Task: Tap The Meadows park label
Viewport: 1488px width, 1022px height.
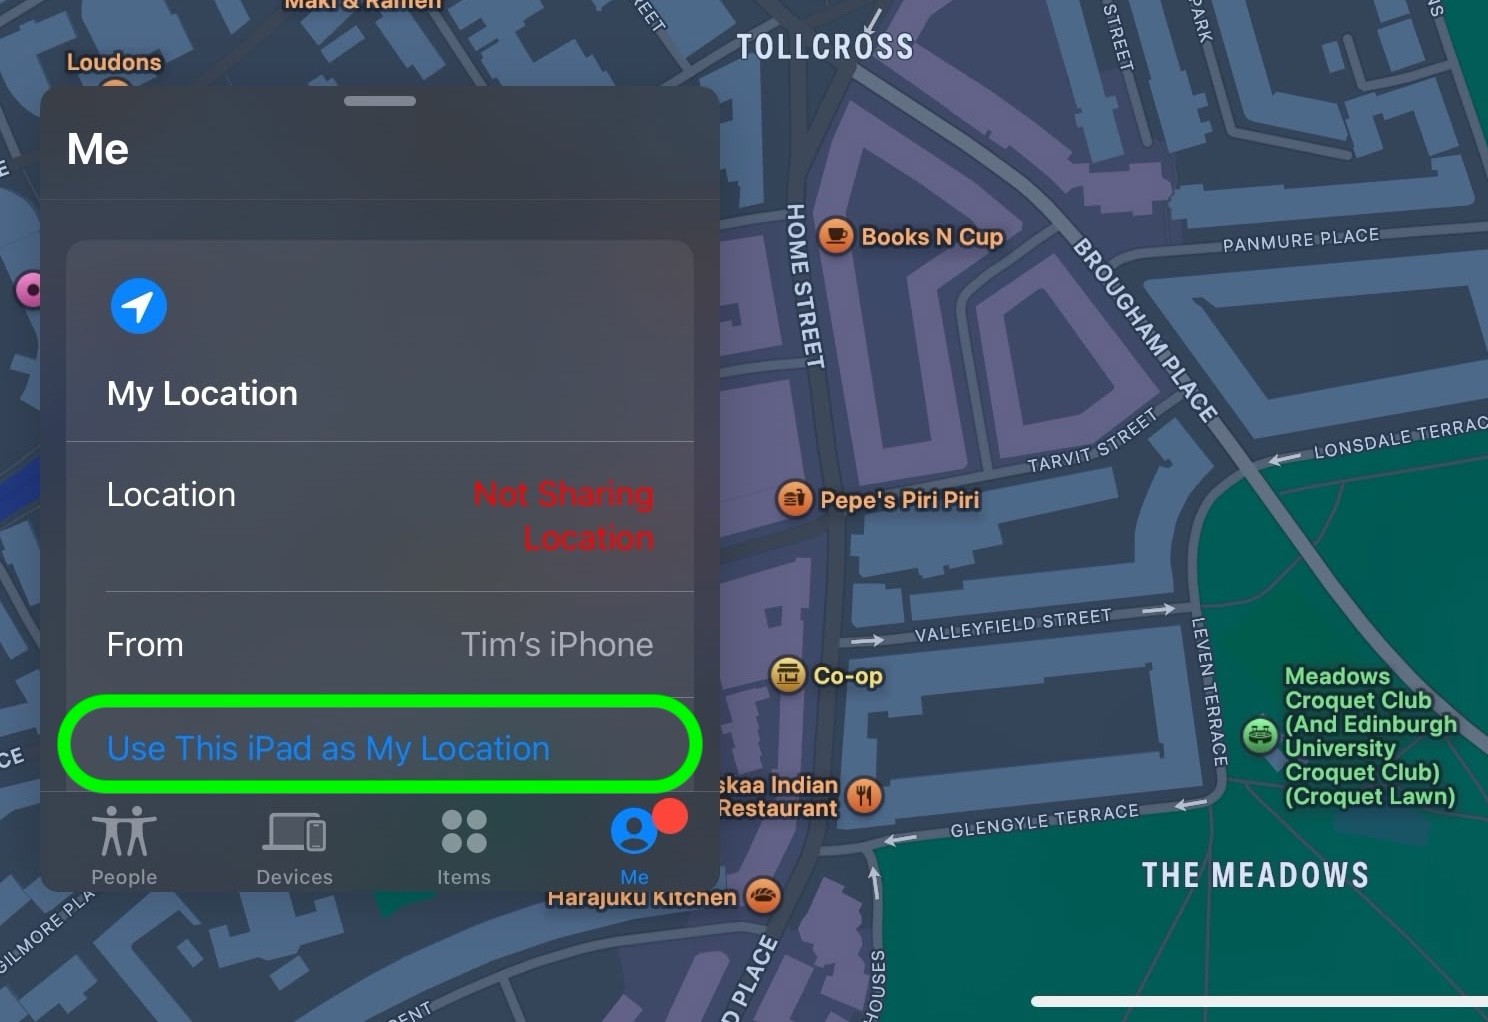Action: 1255,876
